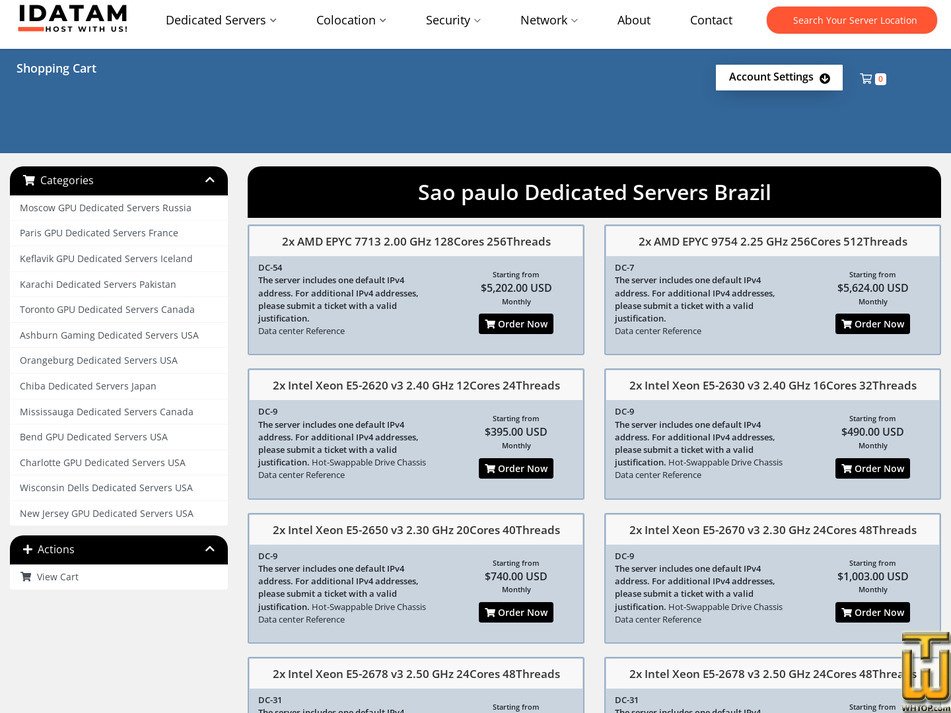Open Chiba Dedicated Servers Japan category
This screenshot has width=951, height=713.
88,386
